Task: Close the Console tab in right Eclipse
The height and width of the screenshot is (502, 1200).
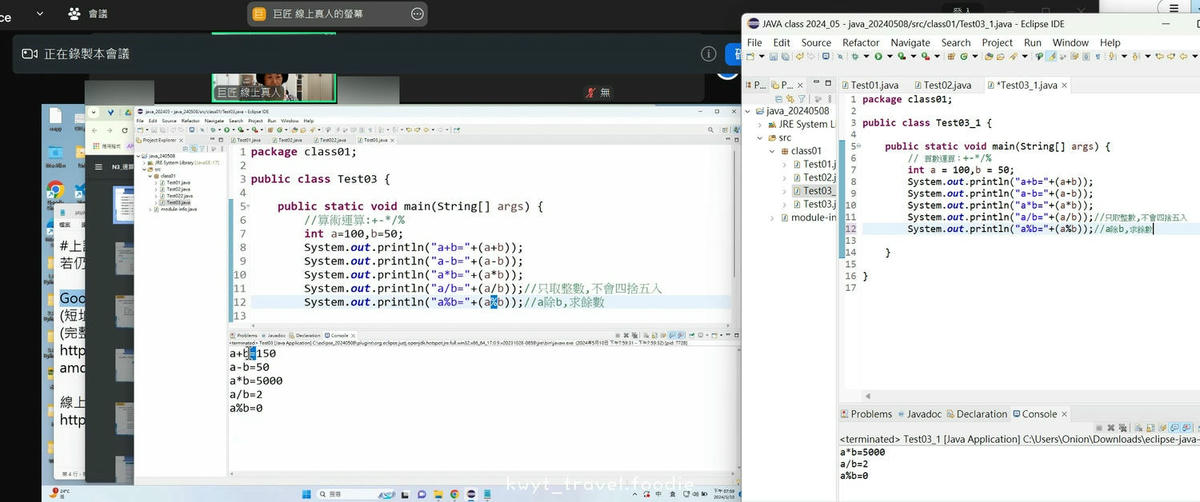Action: tap(1064, 414)
